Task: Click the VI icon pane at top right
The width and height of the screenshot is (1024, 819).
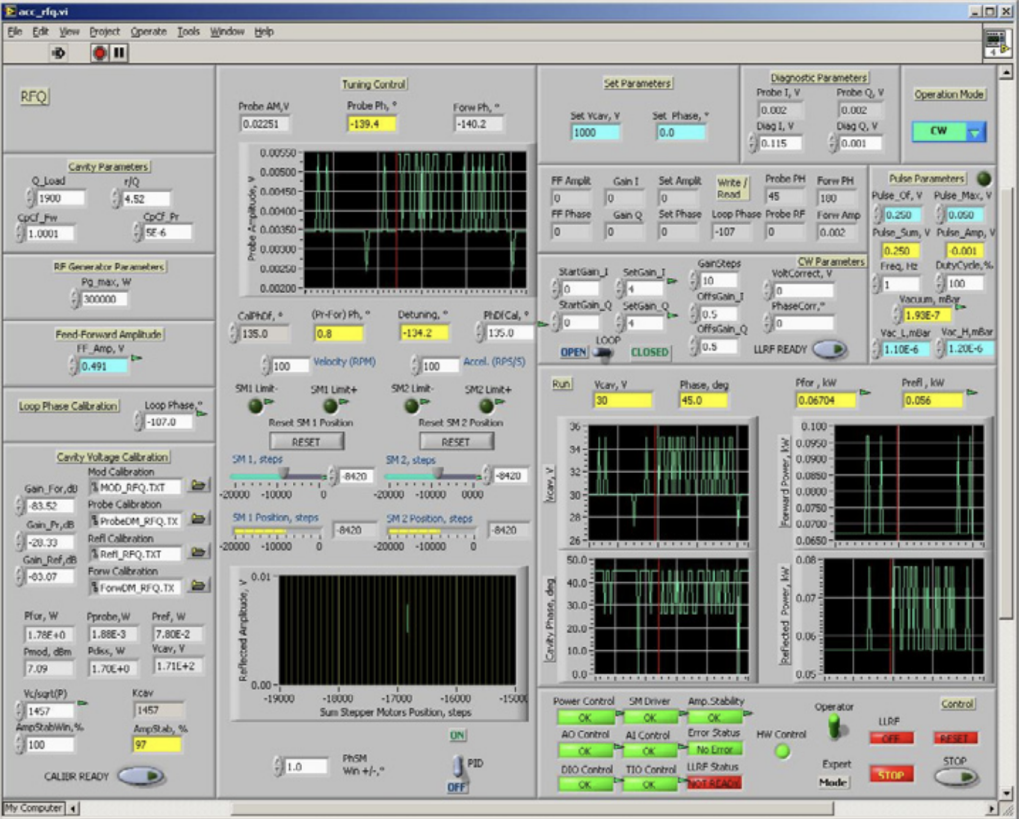Action: [997, 42]
